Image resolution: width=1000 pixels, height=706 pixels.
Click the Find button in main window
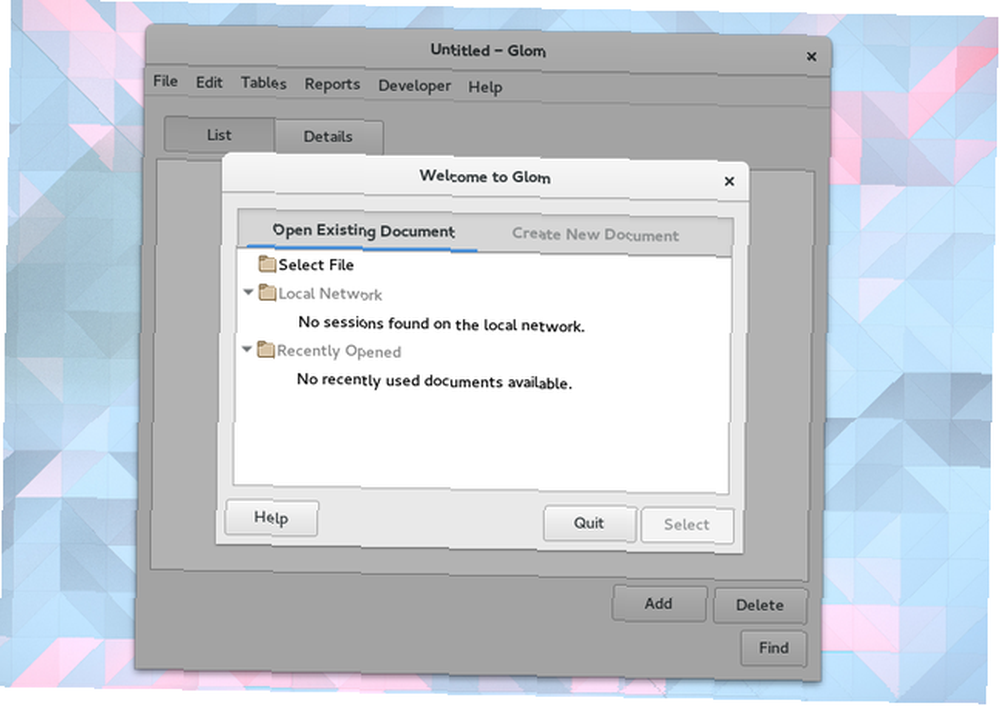point(774,648)
